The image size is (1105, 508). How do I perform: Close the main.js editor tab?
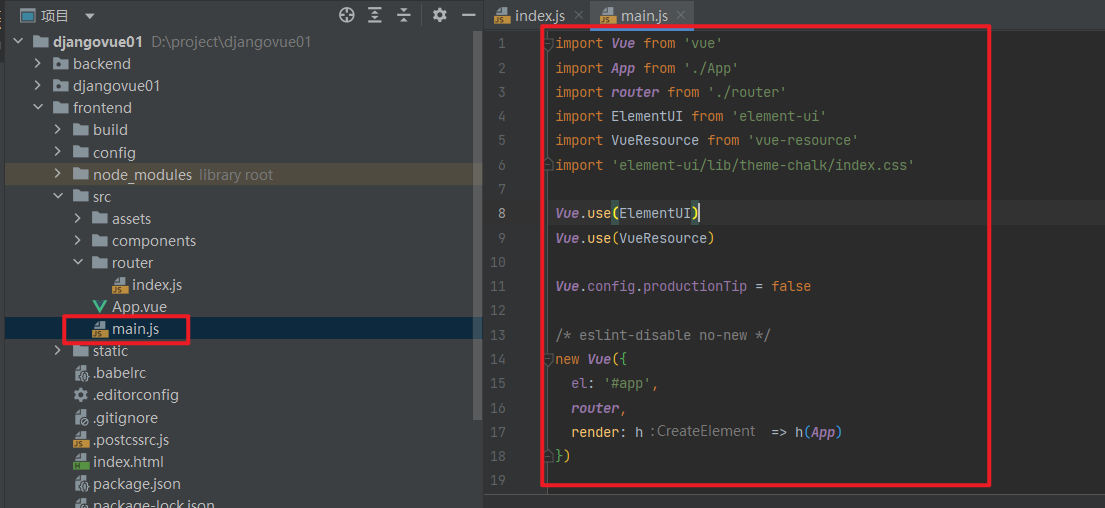point(681,15)
